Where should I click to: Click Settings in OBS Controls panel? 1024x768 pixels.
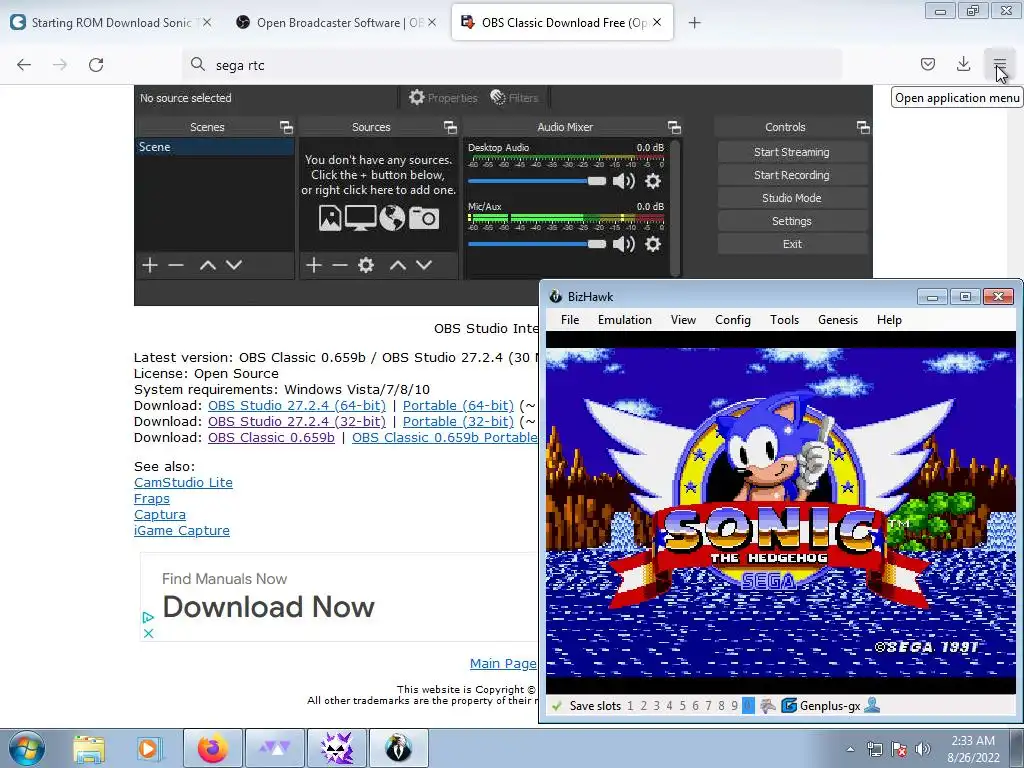792,221
